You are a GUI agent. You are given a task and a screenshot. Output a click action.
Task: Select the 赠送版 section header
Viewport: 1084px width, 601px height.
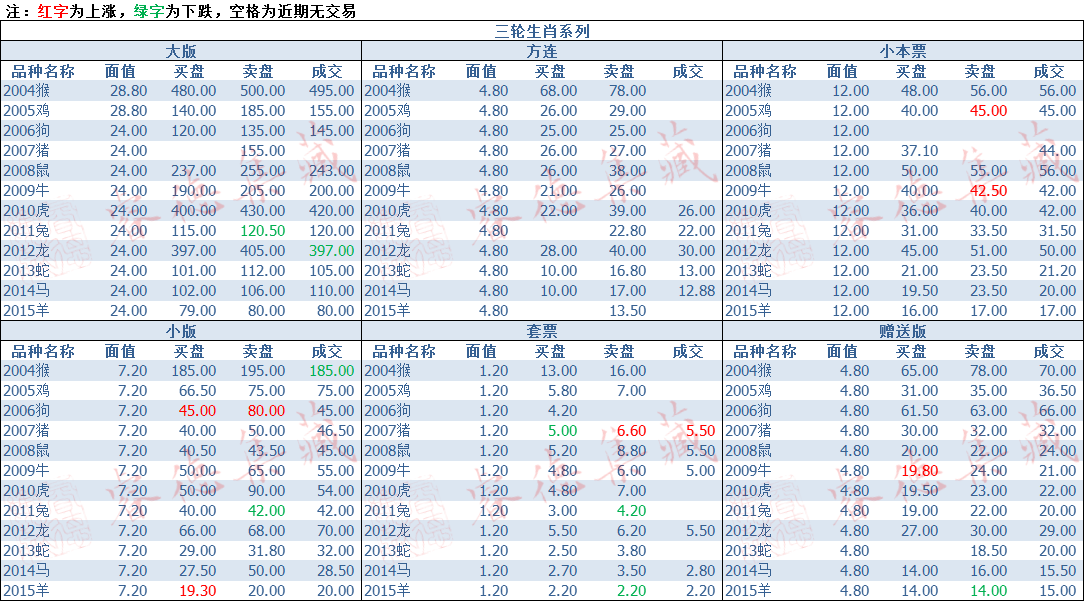point(903,331)
